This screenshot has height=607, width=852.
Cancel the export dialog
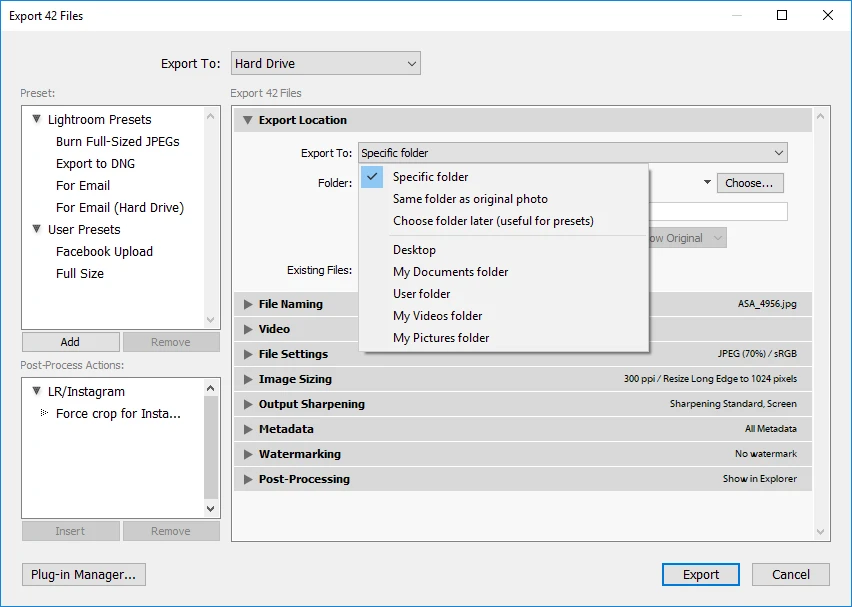click(x=791, y=574)
